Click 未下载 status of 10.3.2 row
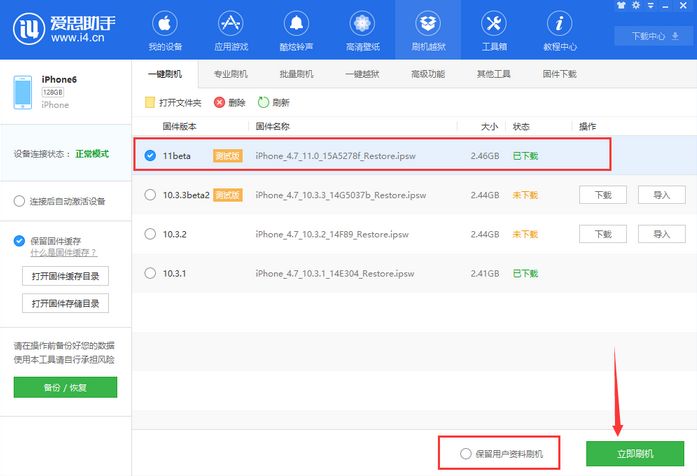Image resolution: width=697 pixels, height=476 pixels. click(525, 234)
